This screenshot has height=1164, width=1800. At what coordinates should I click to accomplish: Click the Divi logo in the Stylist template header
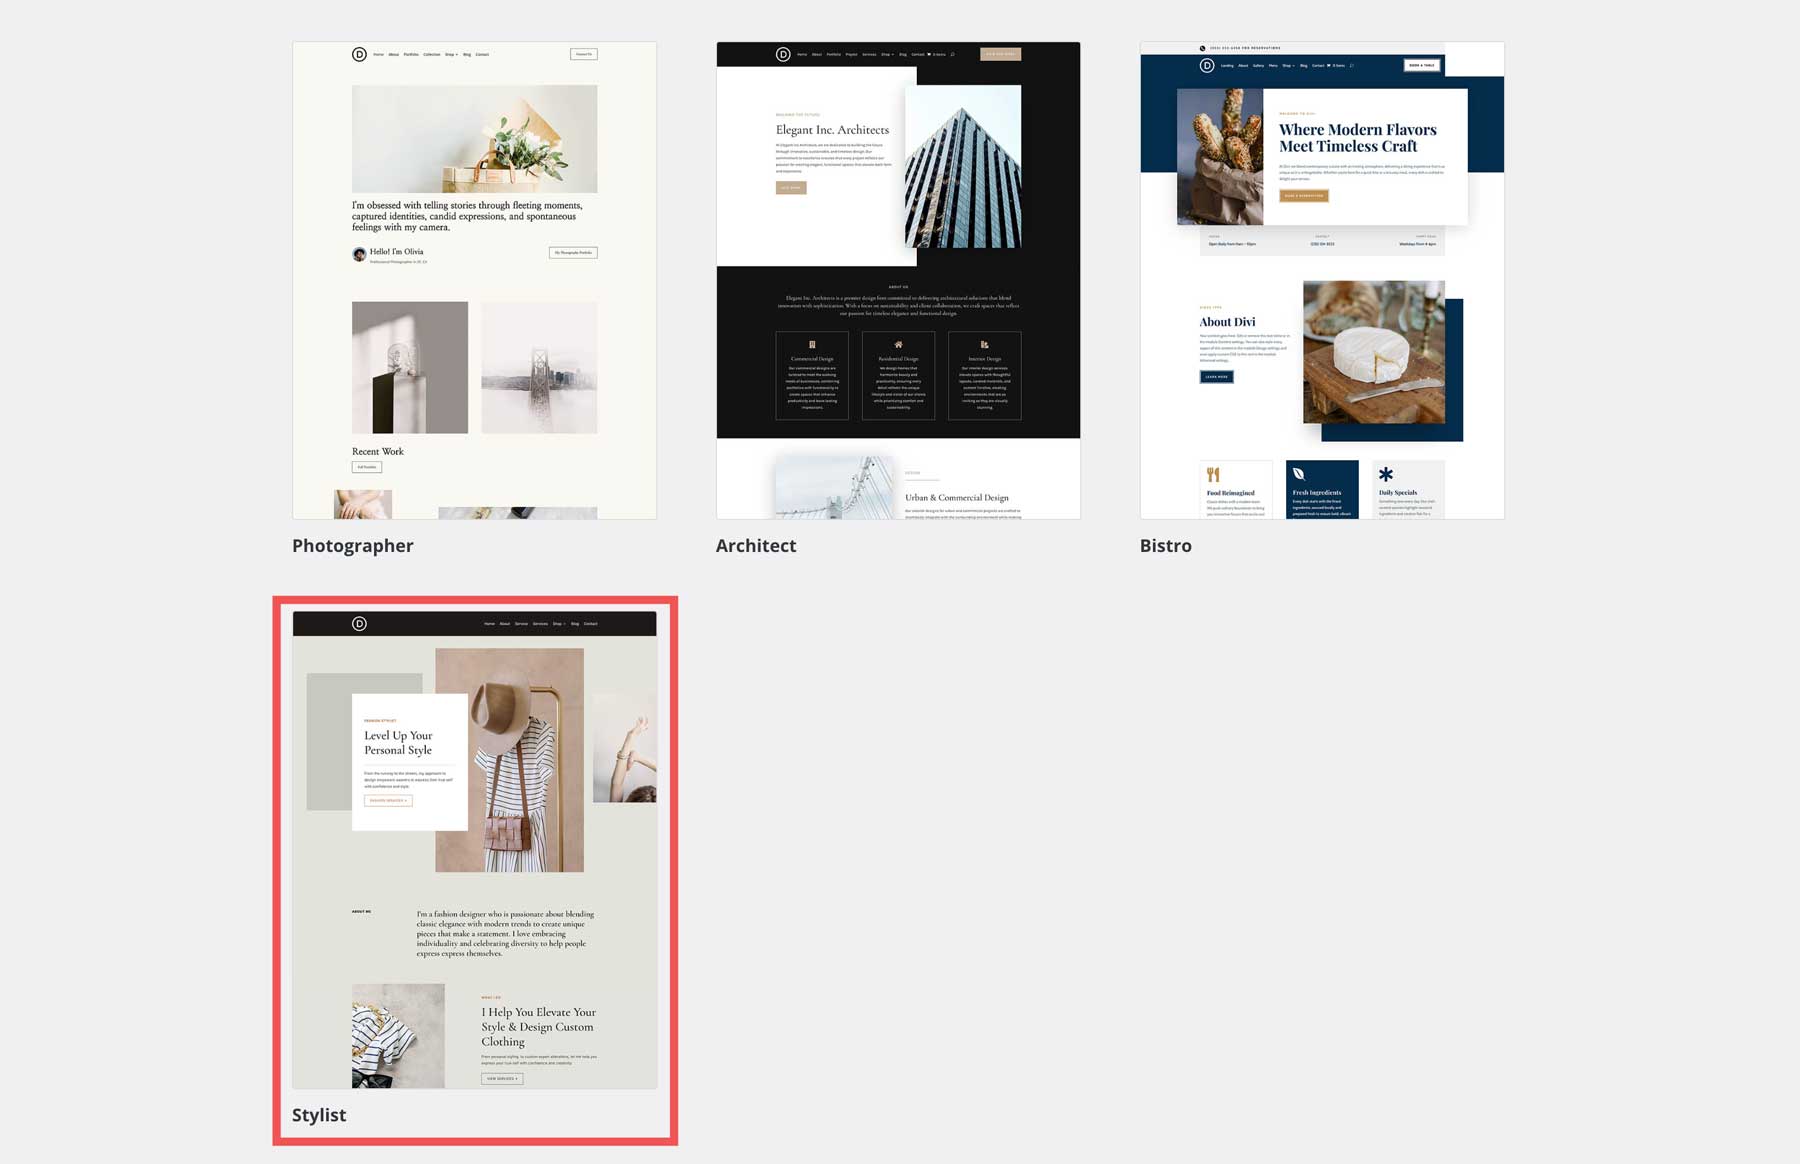pos(360,624)
